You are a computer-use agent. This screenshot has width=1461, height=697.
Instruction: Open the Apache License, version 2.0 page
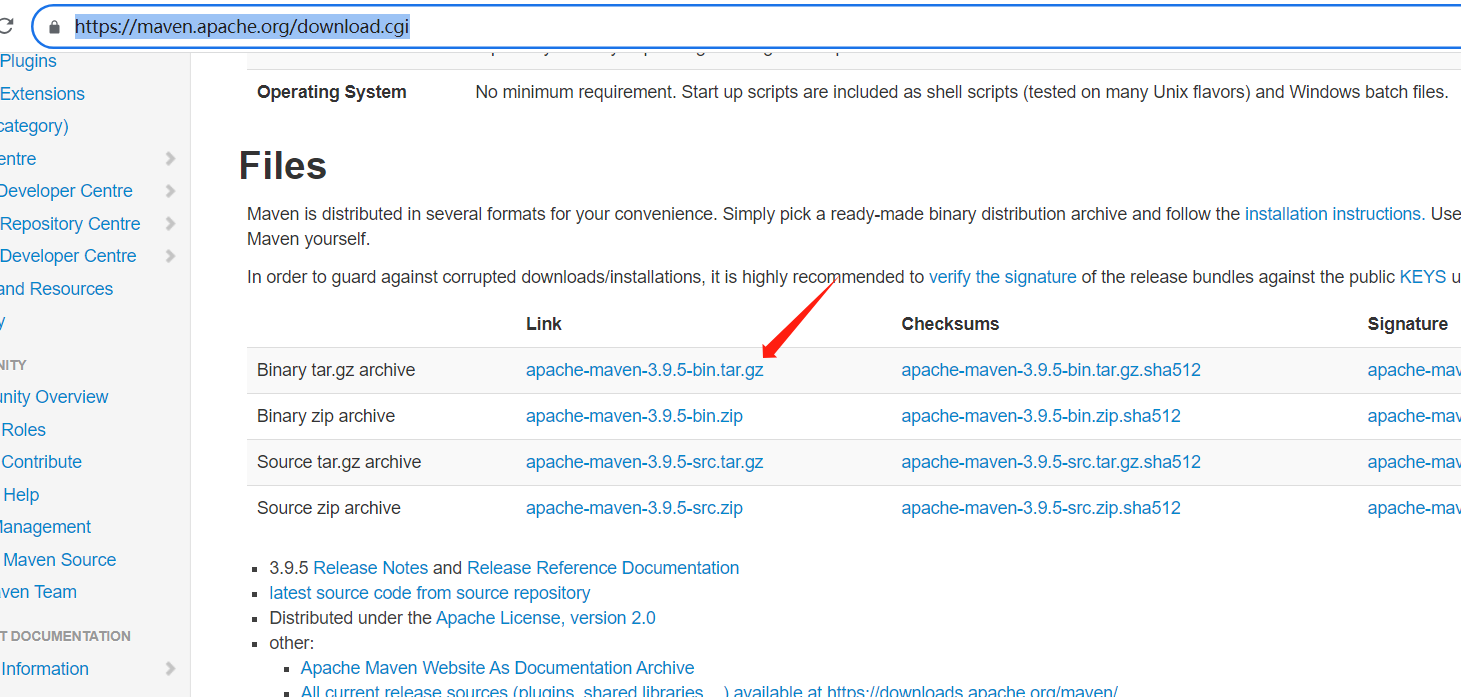click(545, 617)
